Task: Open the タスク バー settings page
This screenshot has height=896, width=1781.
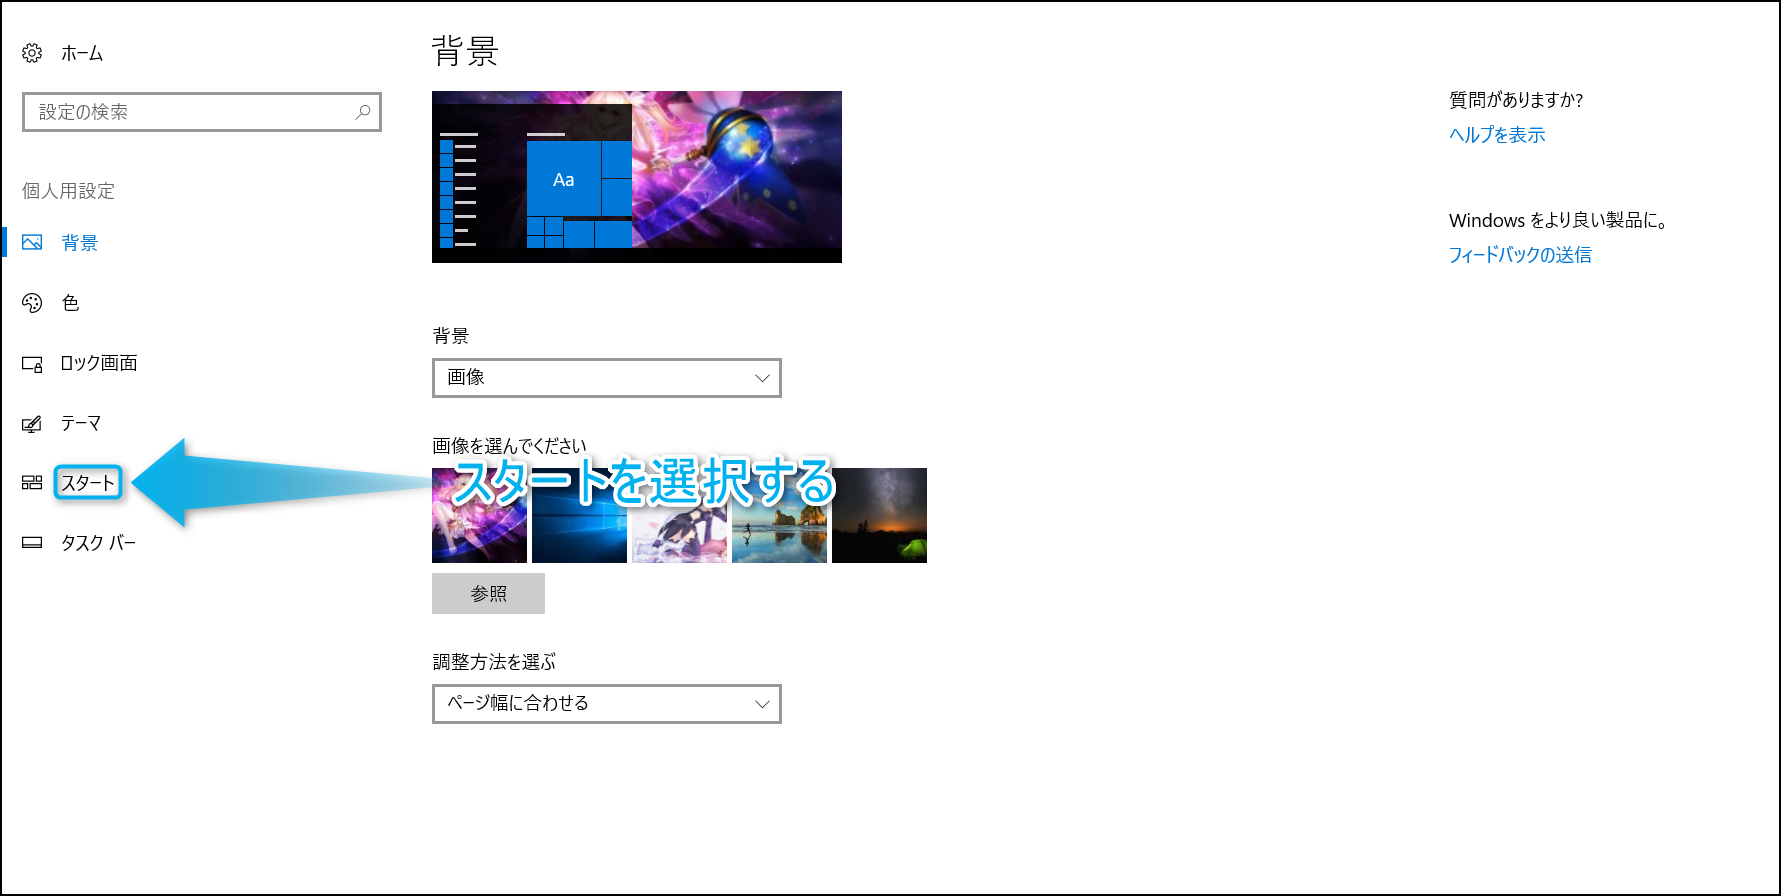Action: point(98,543)
